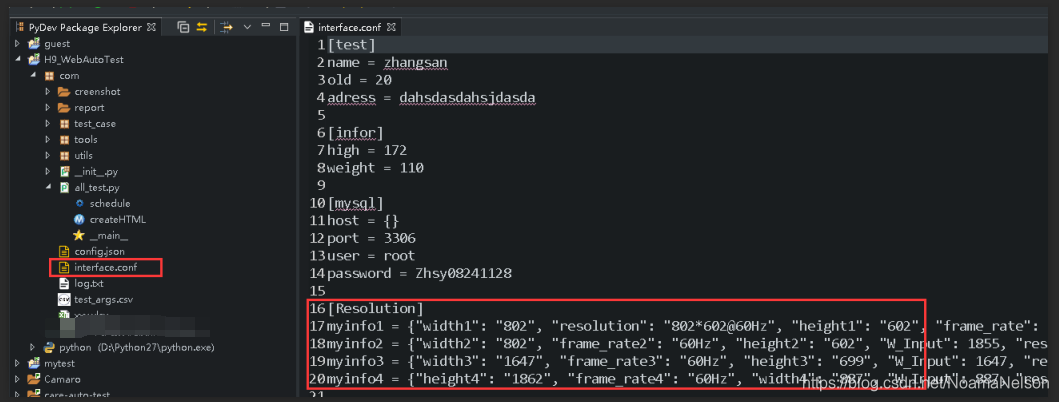Screen dimensions: 1059x402
Task: Click the log.txt file icon
Action: tap(64, 283)
